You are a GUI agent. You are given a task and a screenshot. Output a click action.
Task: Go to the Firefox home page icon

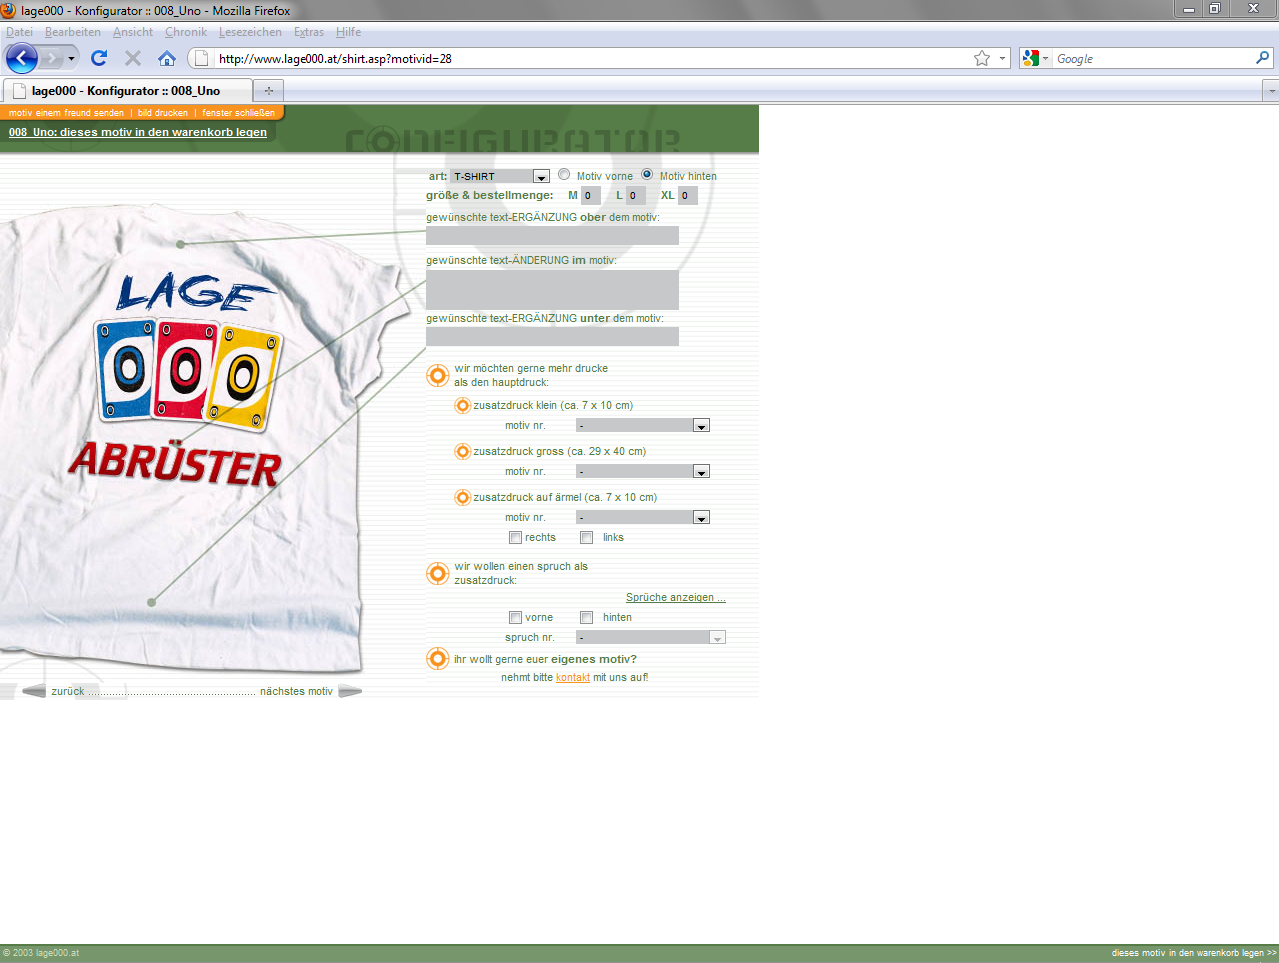pyautogui.click(x=167, y=58)
